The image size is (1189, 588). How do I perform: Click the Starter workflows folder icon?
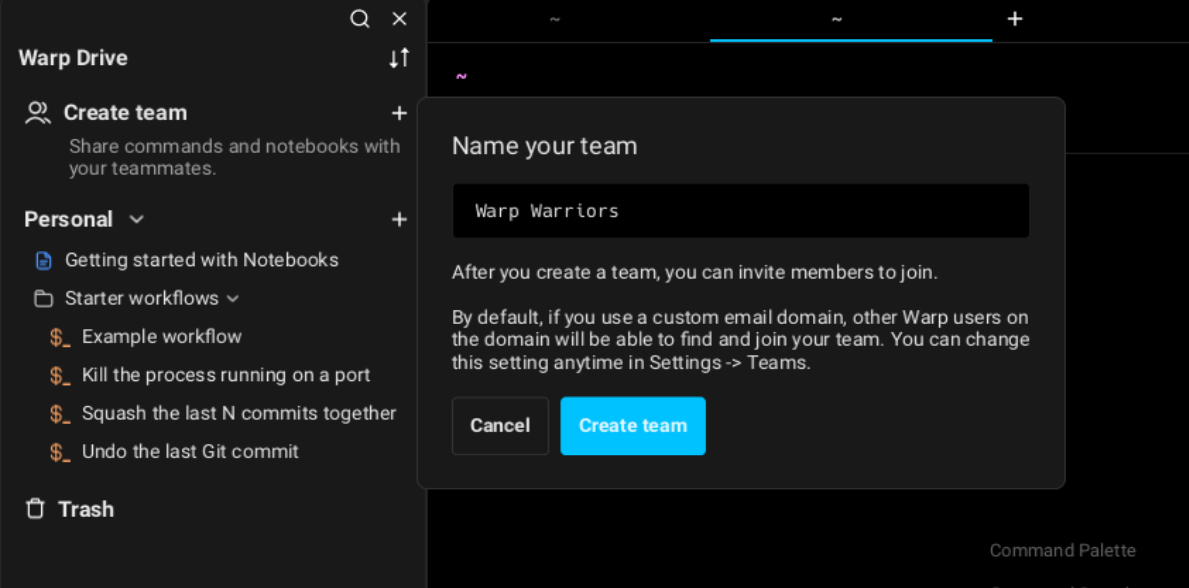click(44, 299)
